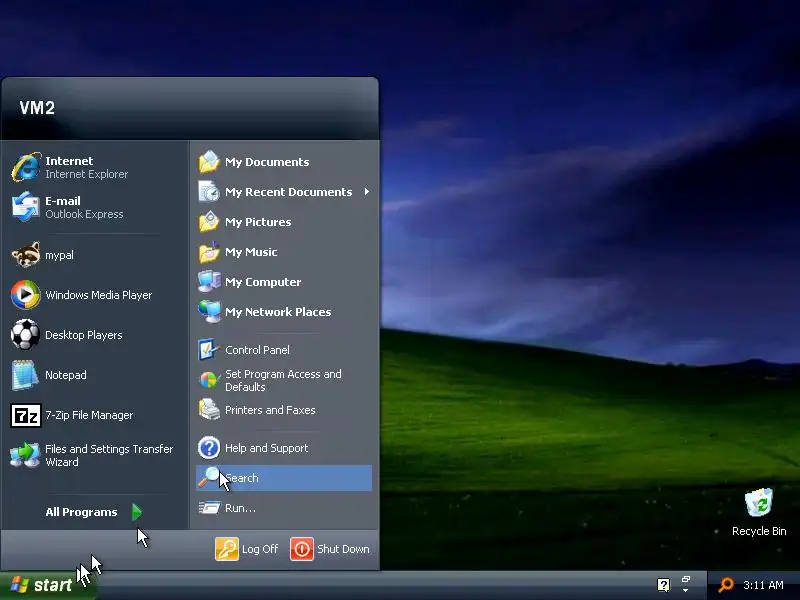
Task: Click the Log Off button
Action: (246, 549)
